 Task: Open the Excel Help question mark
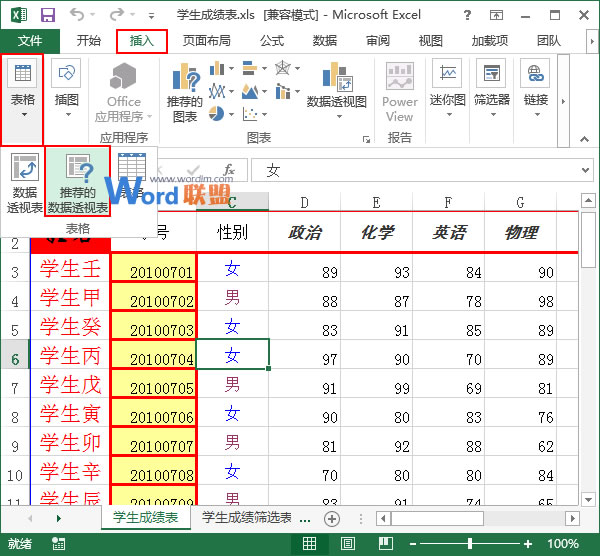467,15
